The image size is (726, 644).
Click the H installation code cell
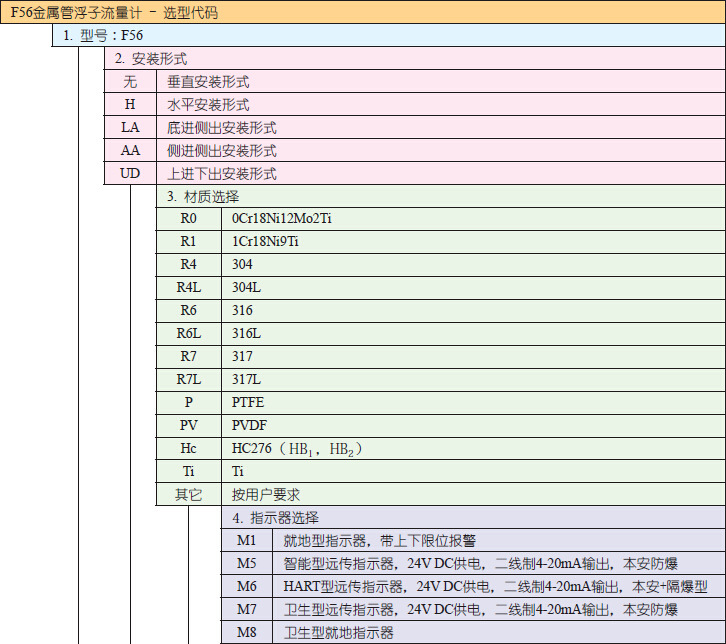coord(130,105)
